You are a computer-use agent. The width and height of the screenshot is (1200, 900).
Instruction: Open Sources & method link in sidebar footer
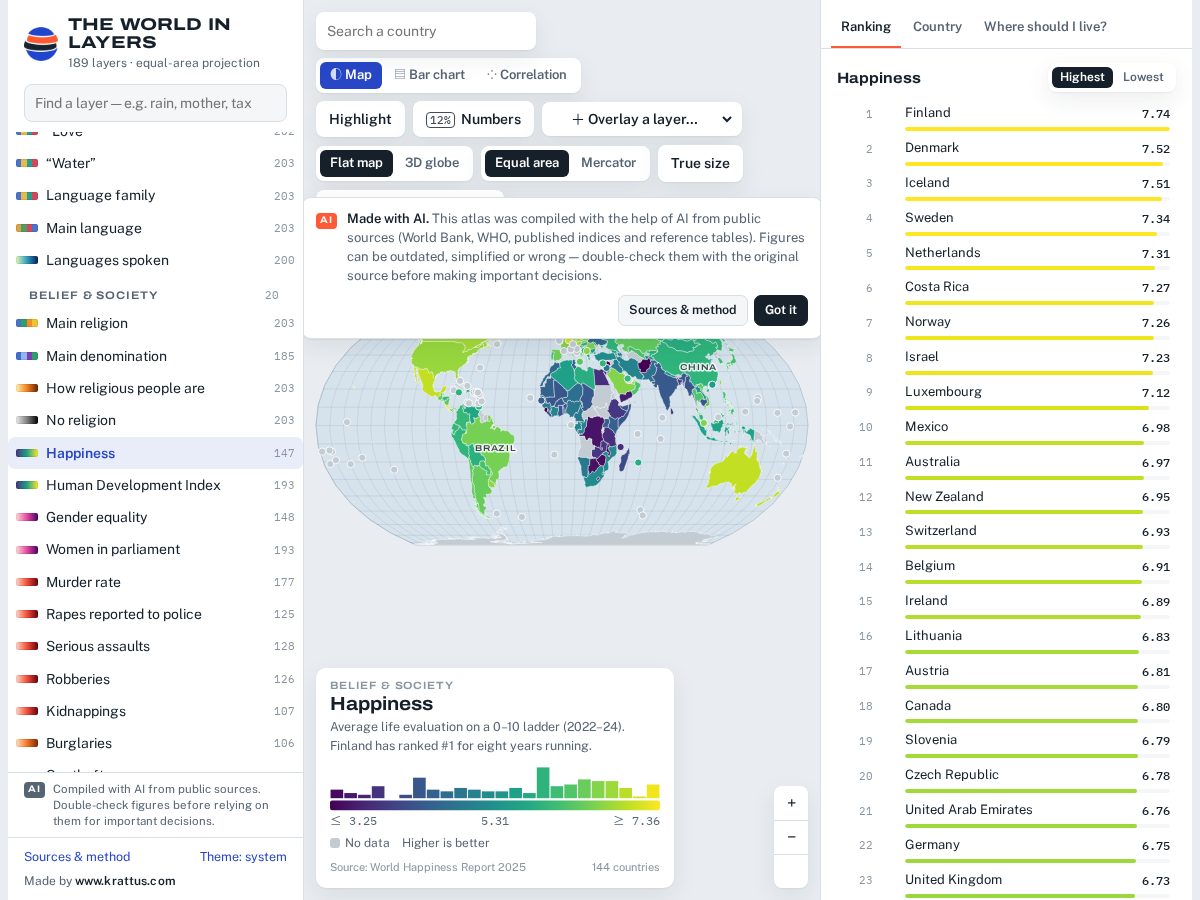(77, 857)
